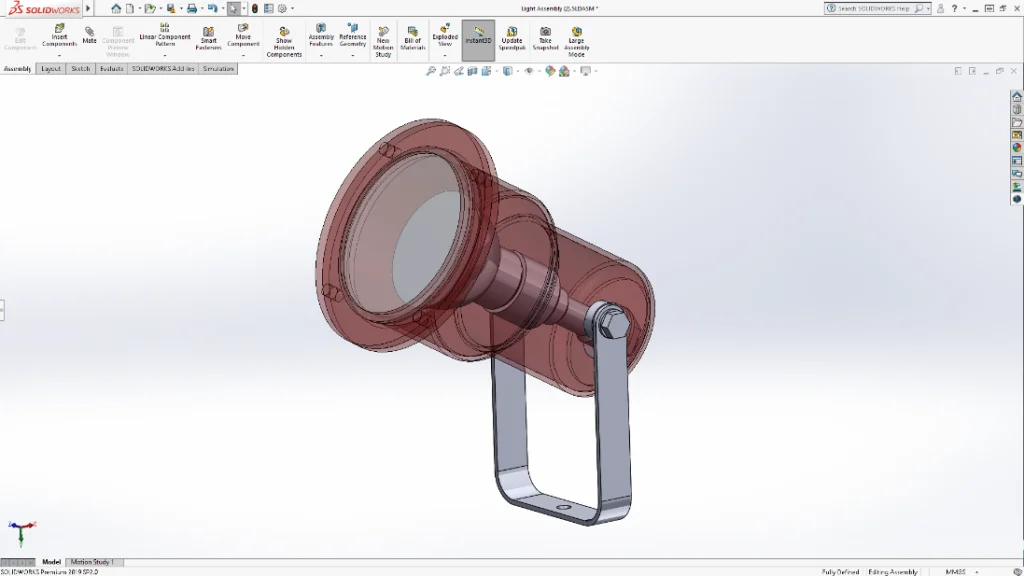1024x576 pixels.
Task: Open New Motion Study
Action: tap(383, 41)
